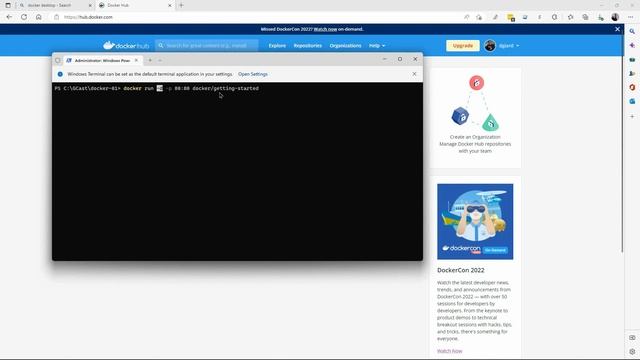Click Watch now link in top banner
640x360 pixels.
(325, 29)
